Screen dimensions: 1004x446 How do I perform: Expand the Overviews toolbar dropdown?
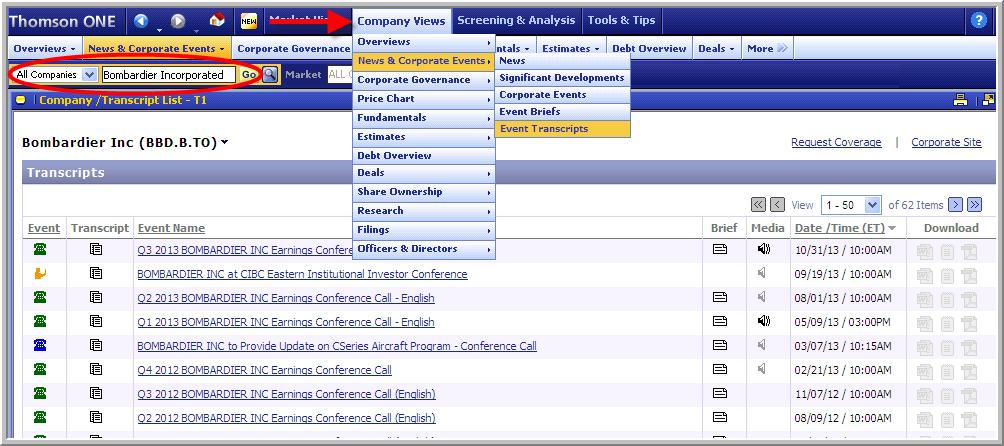click(44, 49)
